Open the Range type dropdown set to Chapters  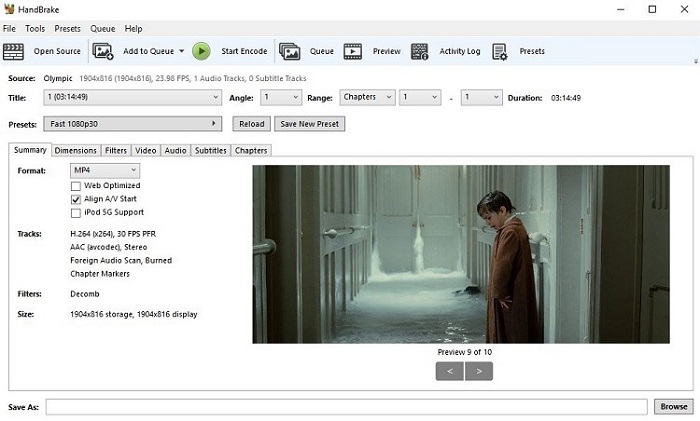pos(367,97)
